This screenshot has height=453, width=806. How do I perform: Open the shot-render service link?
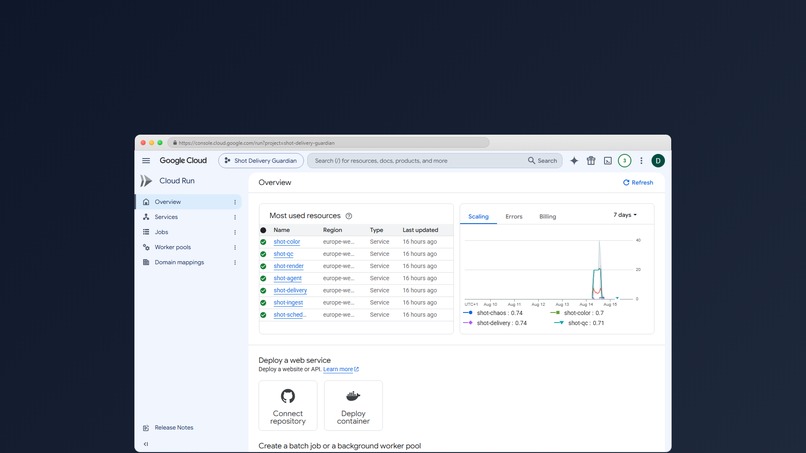coord(288,266)
